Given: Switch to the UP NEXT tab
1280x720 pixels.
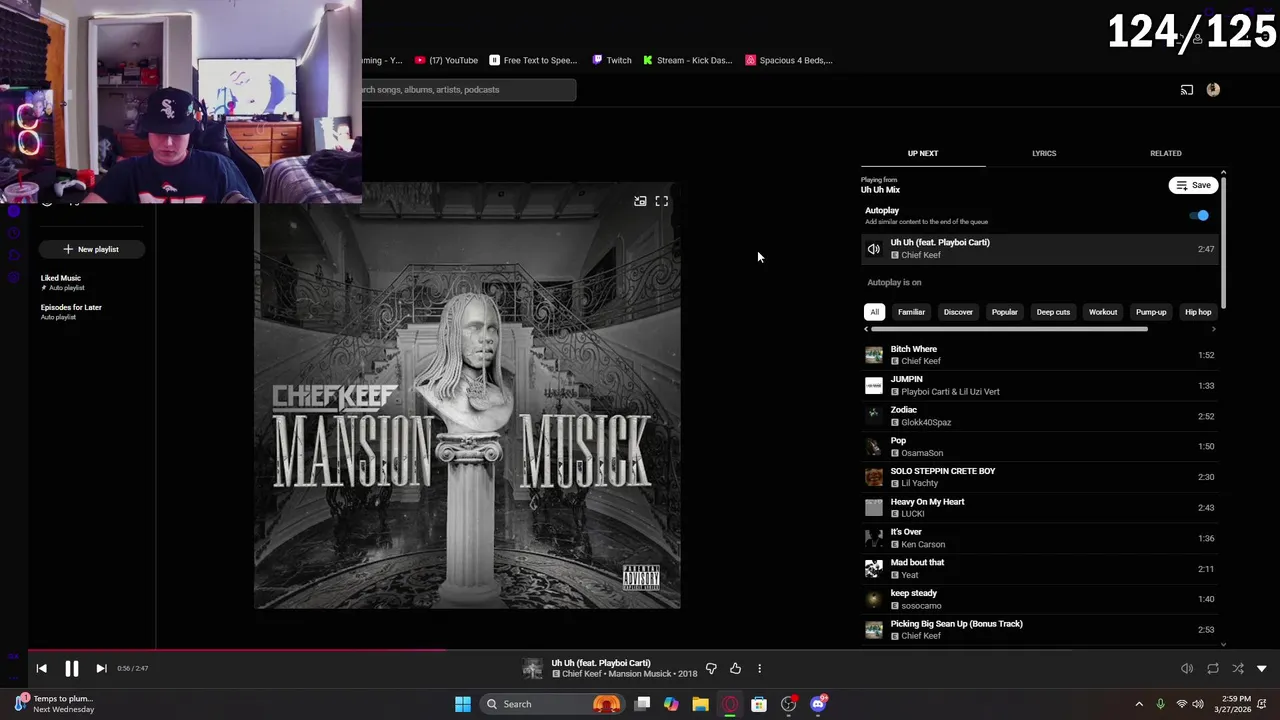Looking at the screenshot, I should tap(923, 153).
